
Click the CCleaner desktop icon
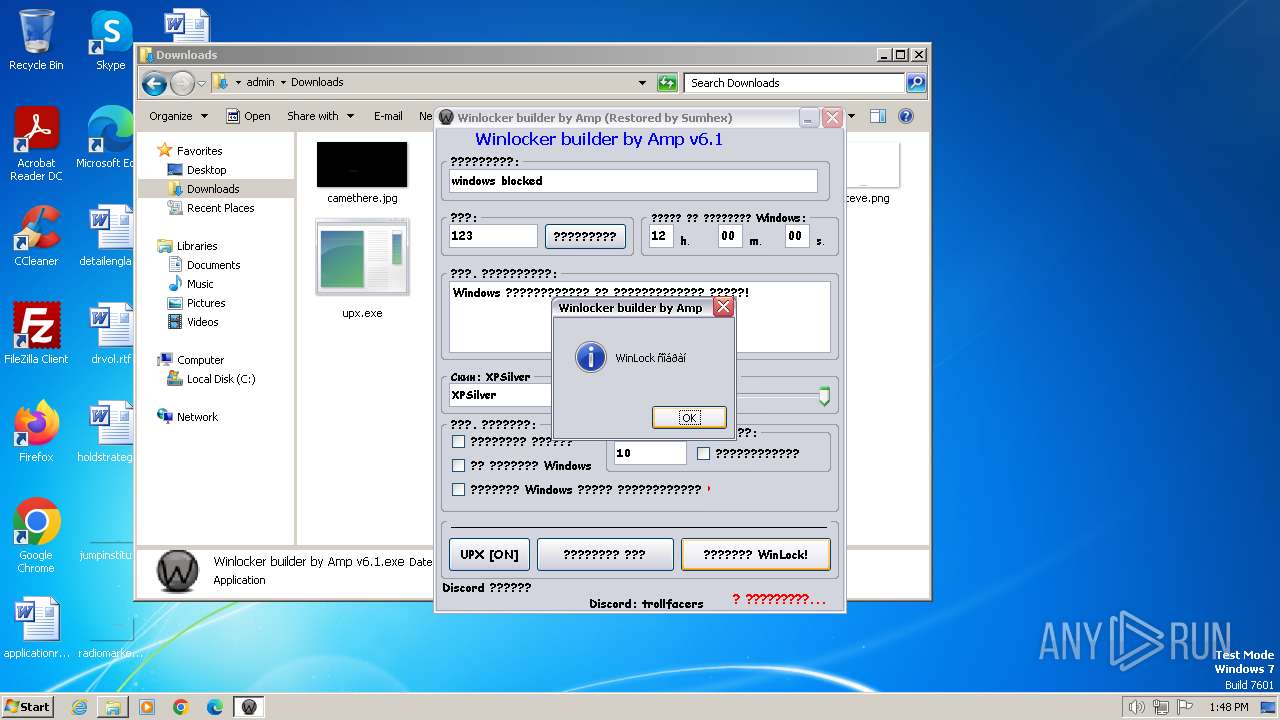tap(36, 236)
